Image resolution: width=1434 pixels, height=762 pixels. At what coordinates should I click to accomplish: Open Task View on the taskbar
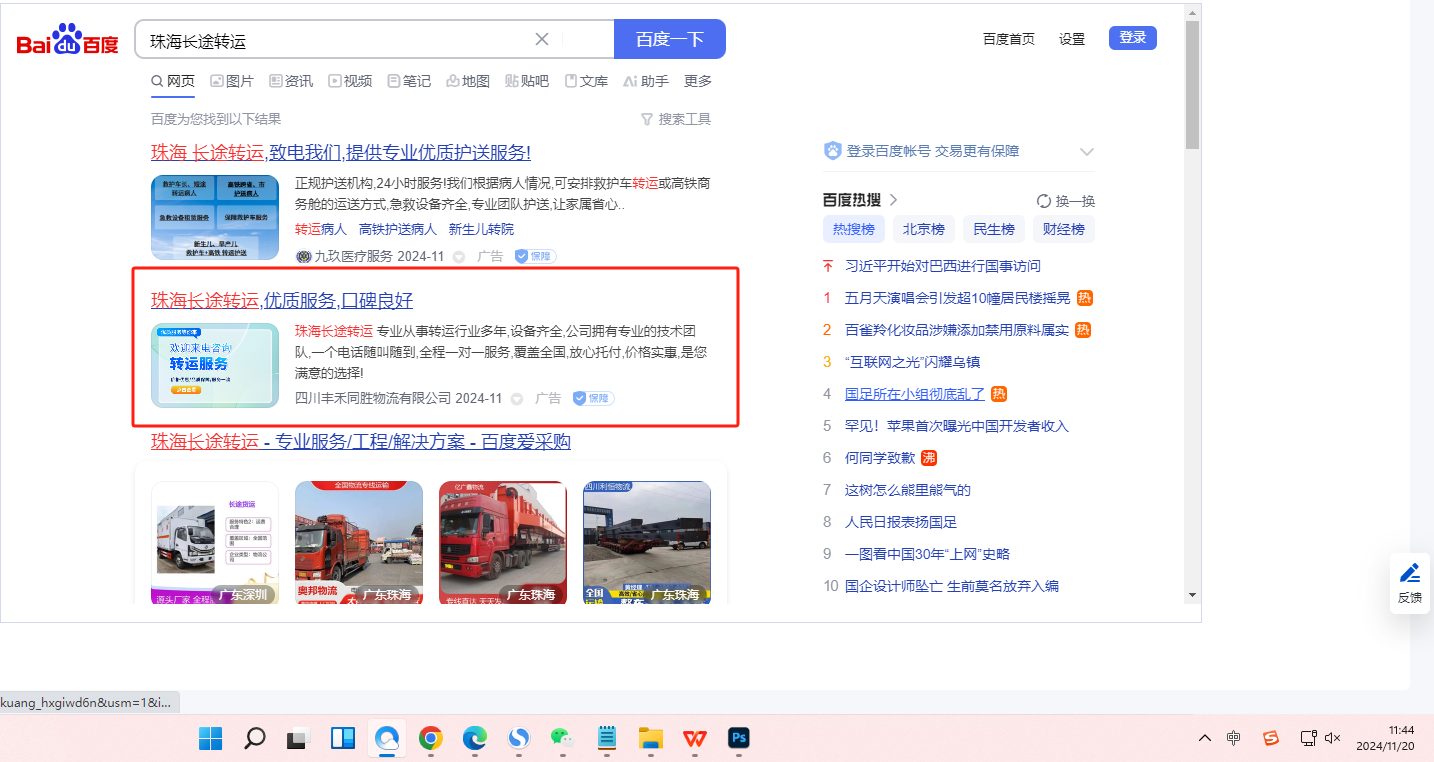[x=299, y=738]
